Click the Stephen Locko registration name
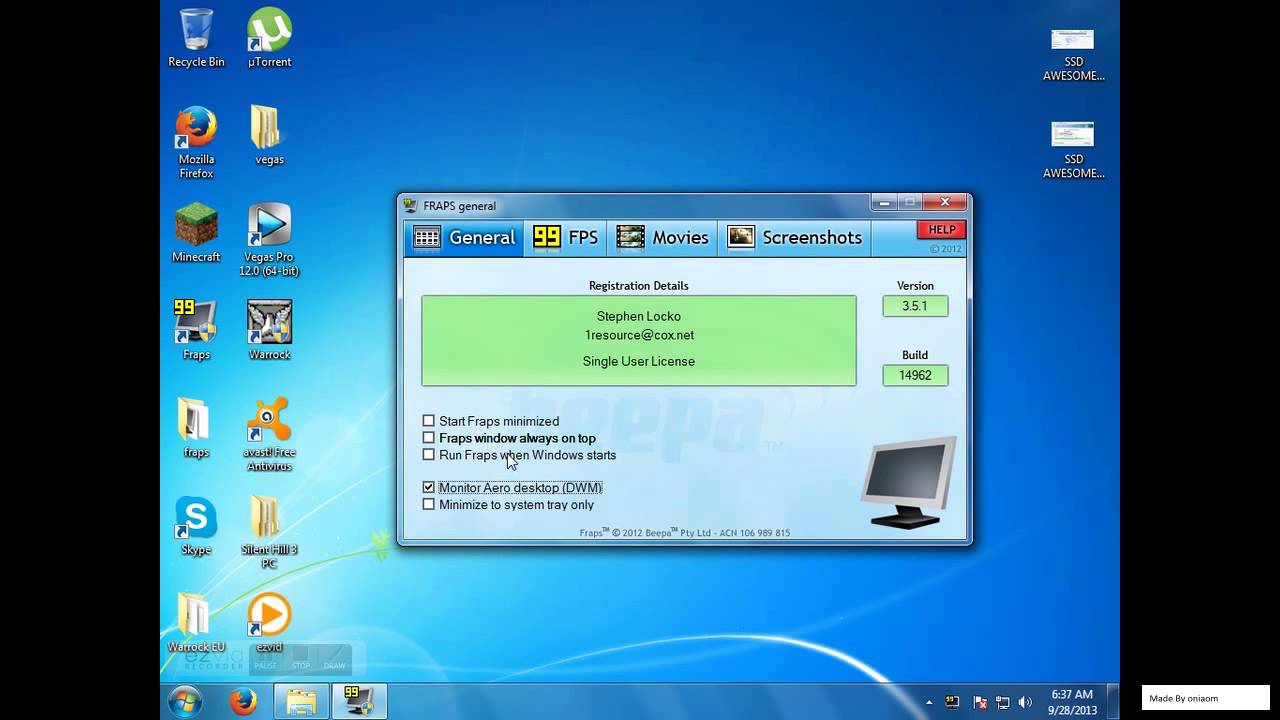This screenshot has width=1280, height=720. coord(639,316)
